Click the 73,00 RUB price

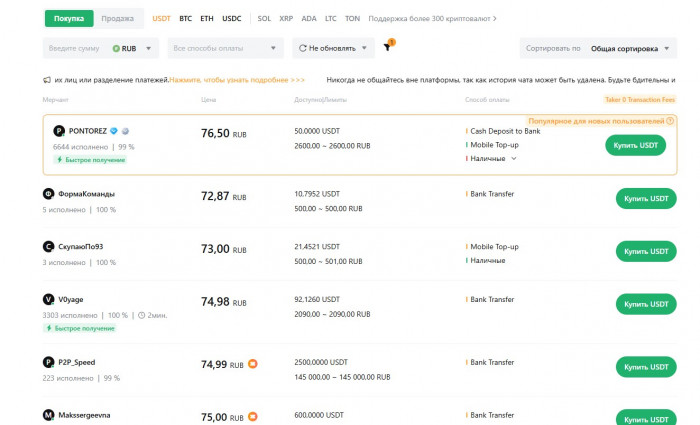(x=224, y=249)
